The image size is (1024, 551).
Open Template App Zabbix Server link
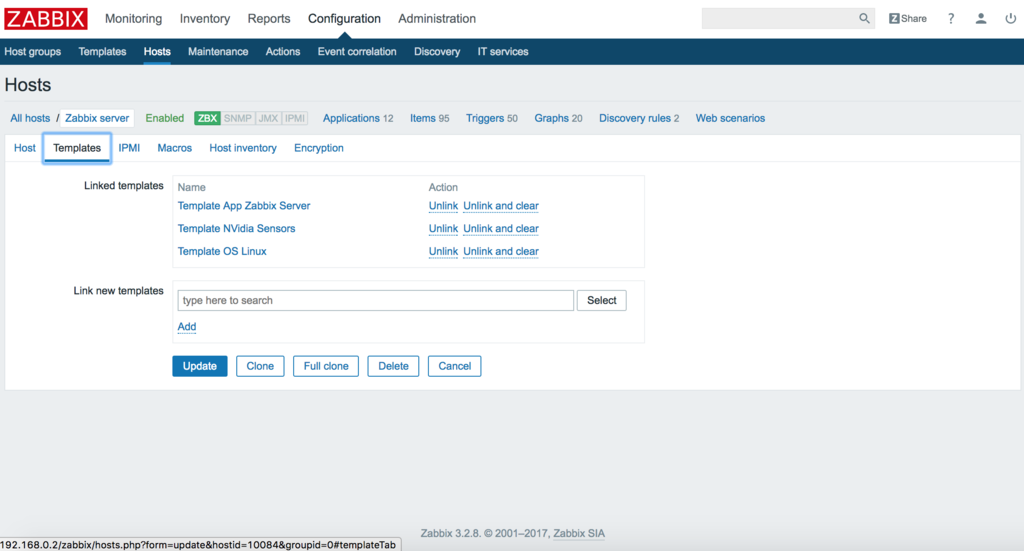[x=244, y=206]
